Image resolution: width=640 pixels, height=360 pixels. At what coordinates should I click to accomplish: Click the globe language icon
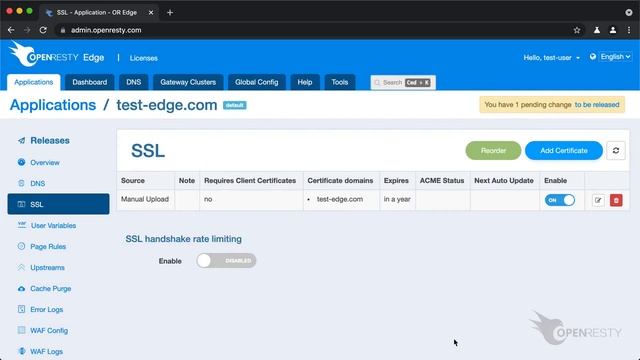(593, 57)
